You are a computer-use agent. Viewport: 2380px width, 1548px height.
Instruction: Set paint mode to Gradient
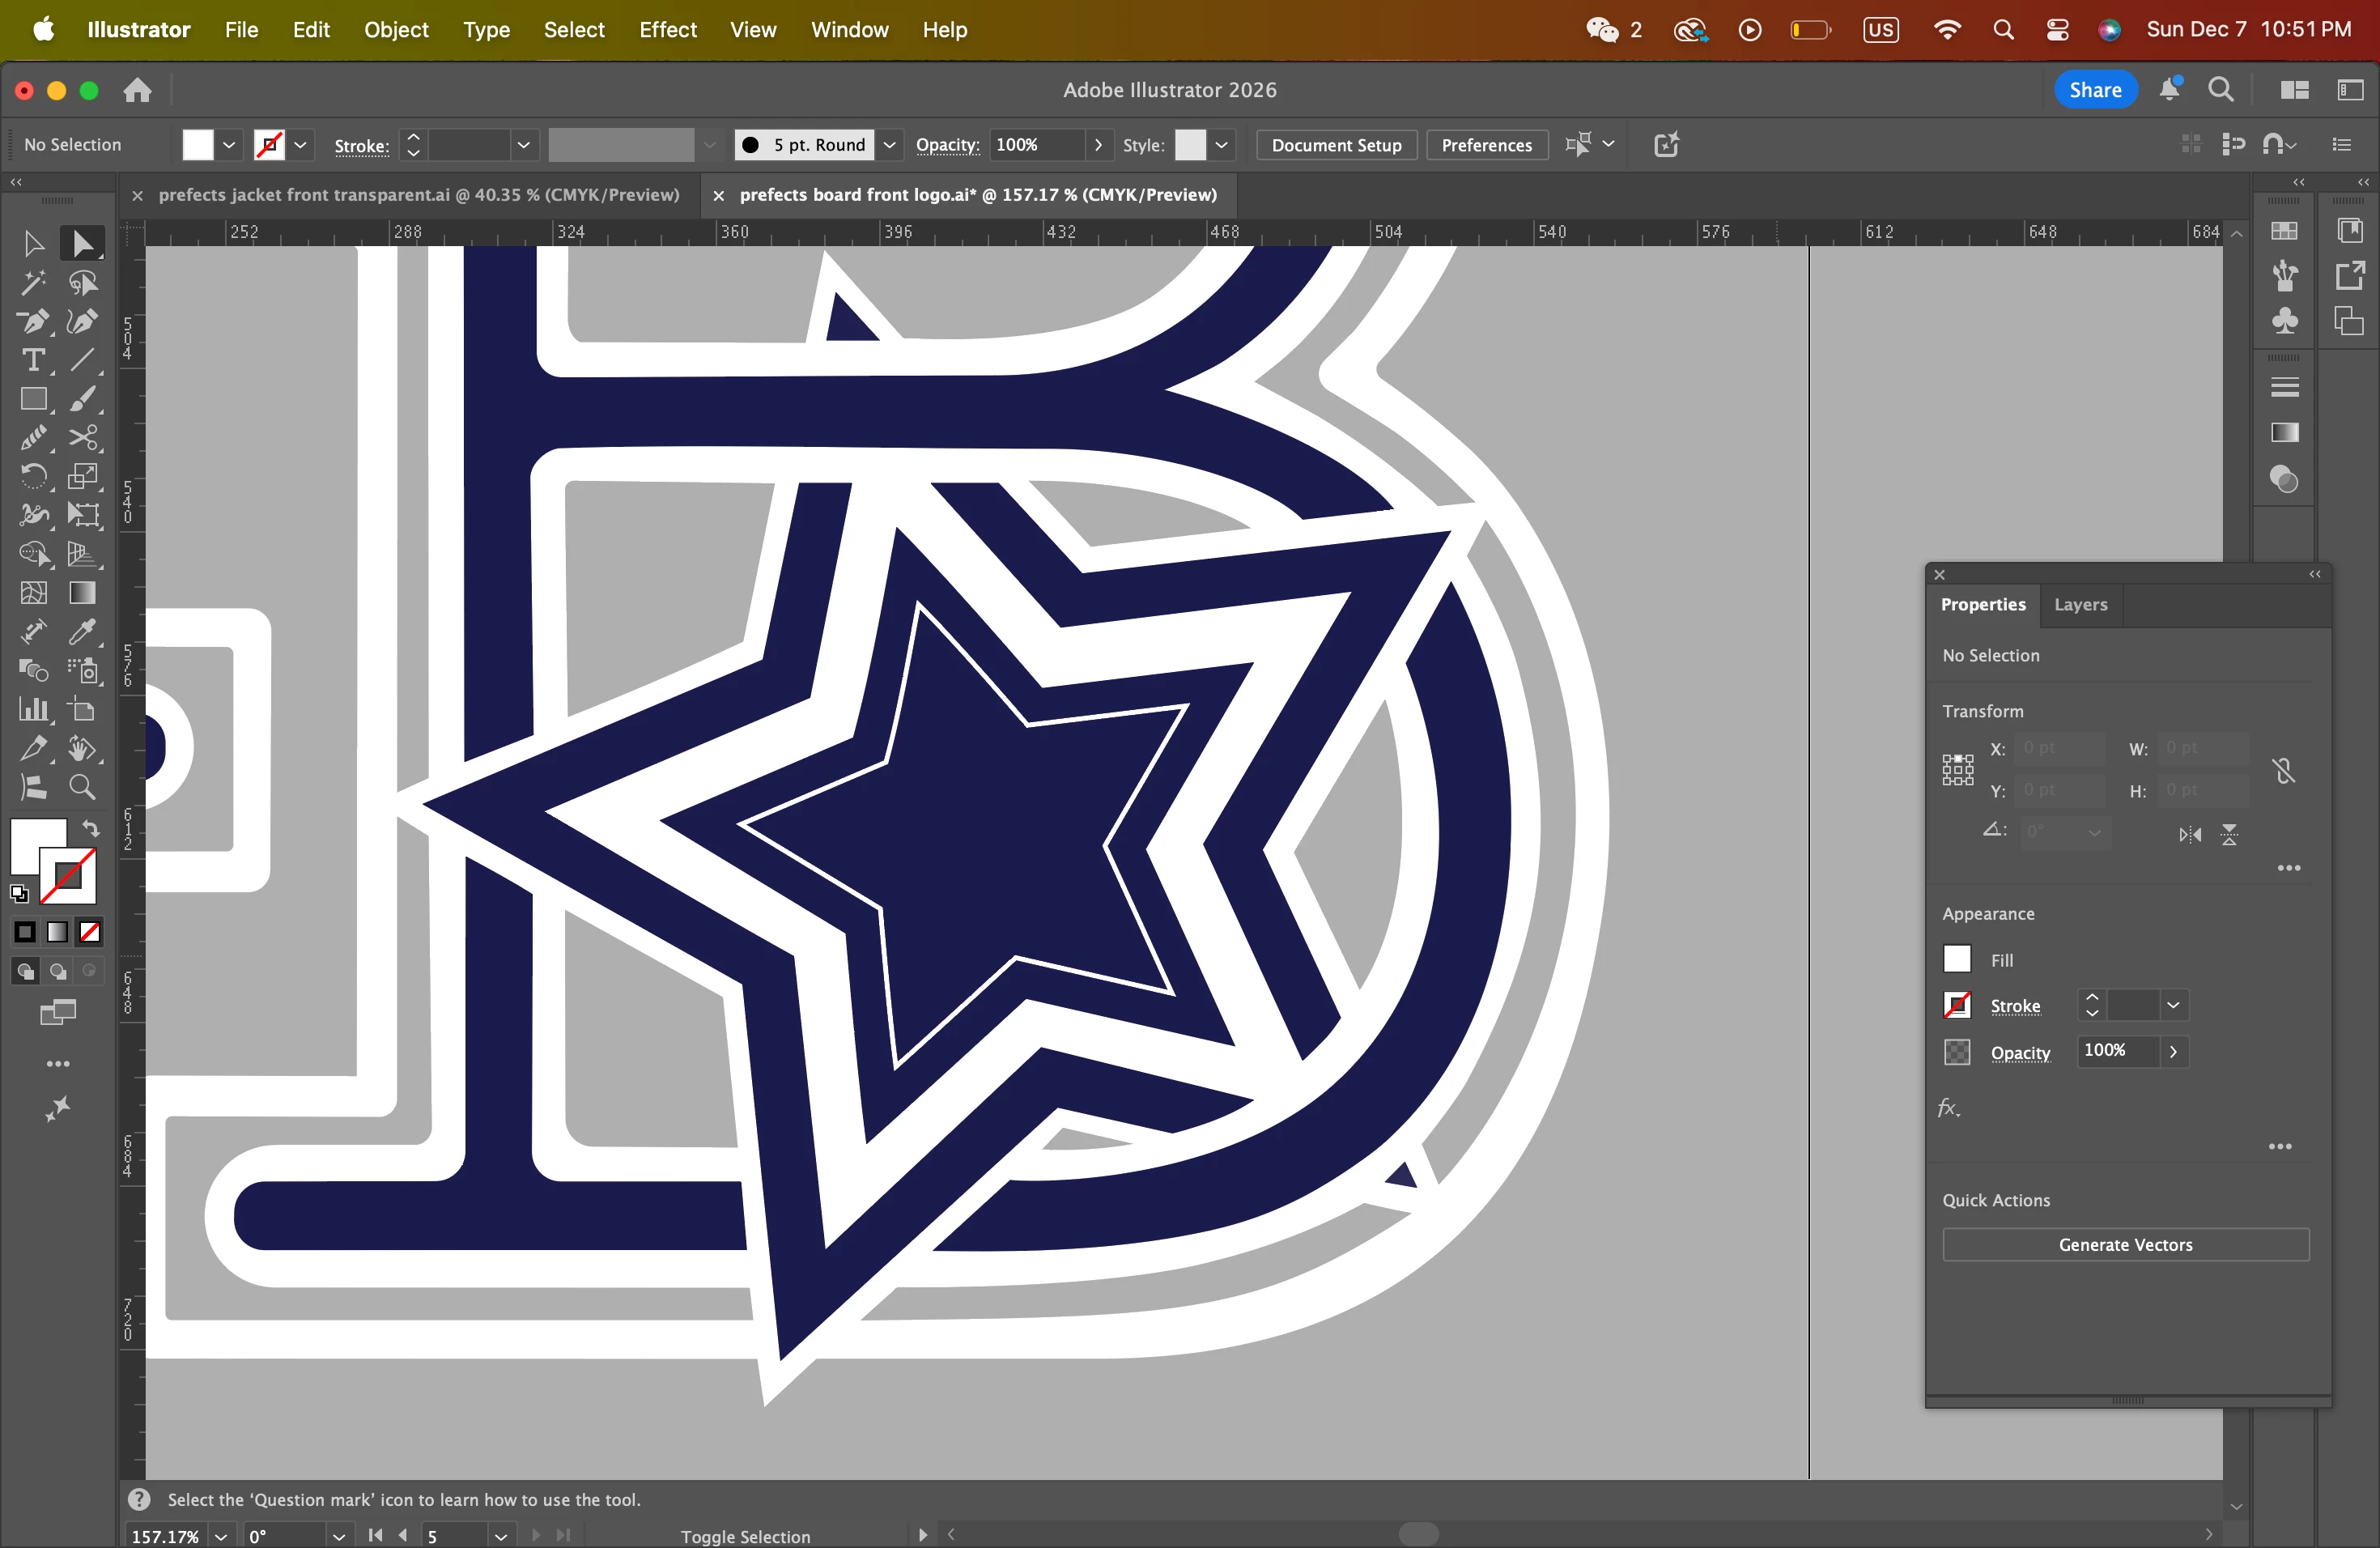pyautogui.click(x=58, y=933)
